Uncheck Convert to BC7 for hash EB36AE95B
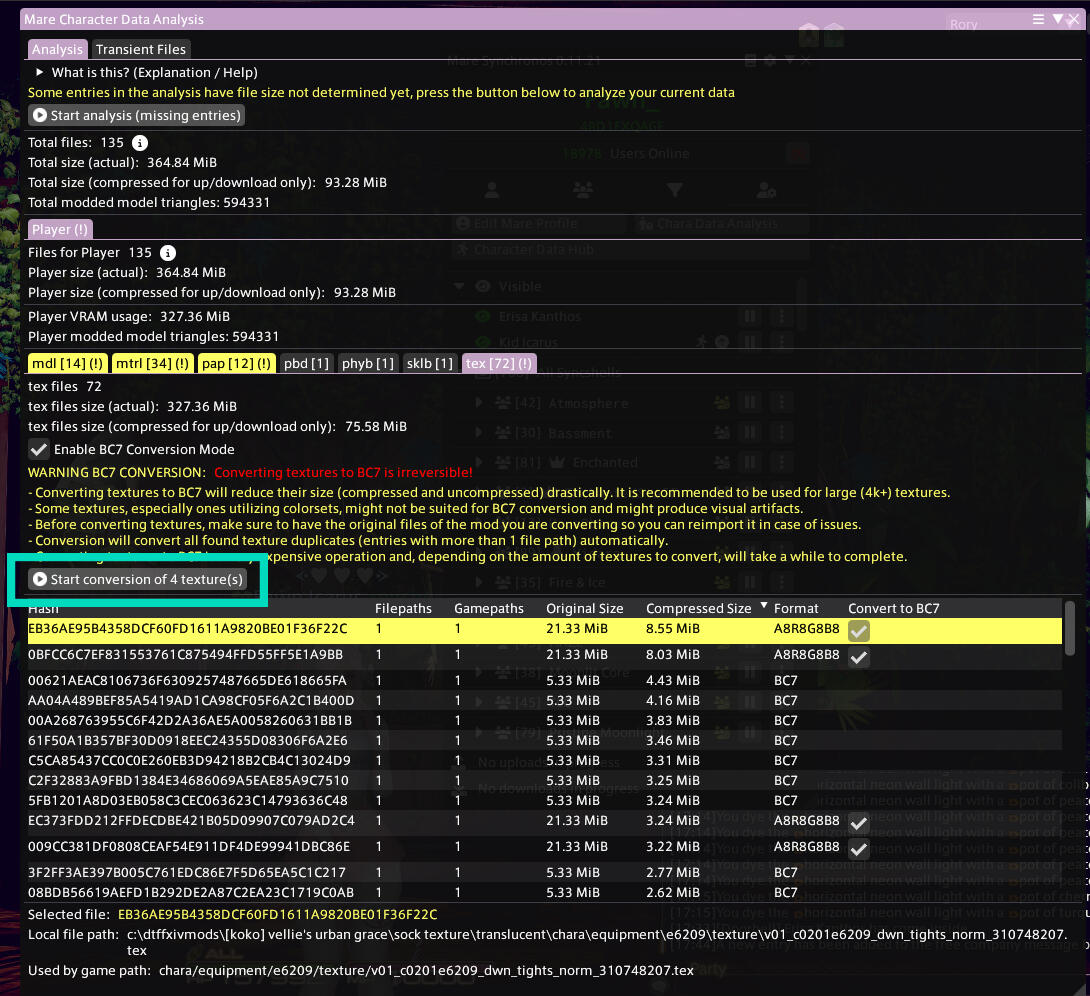Viewport: 1090px width, 996px height. (x=858, y=630)
